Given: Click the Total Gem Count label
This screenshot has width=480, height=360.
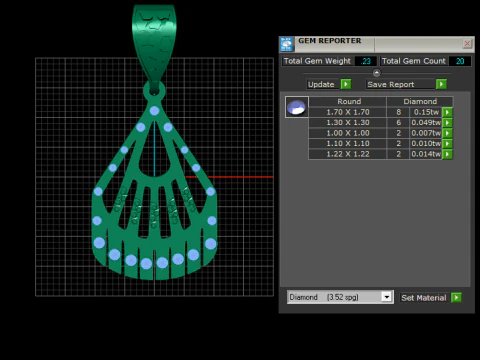Looking at the screenshot, I should click(x=413, y=61).
